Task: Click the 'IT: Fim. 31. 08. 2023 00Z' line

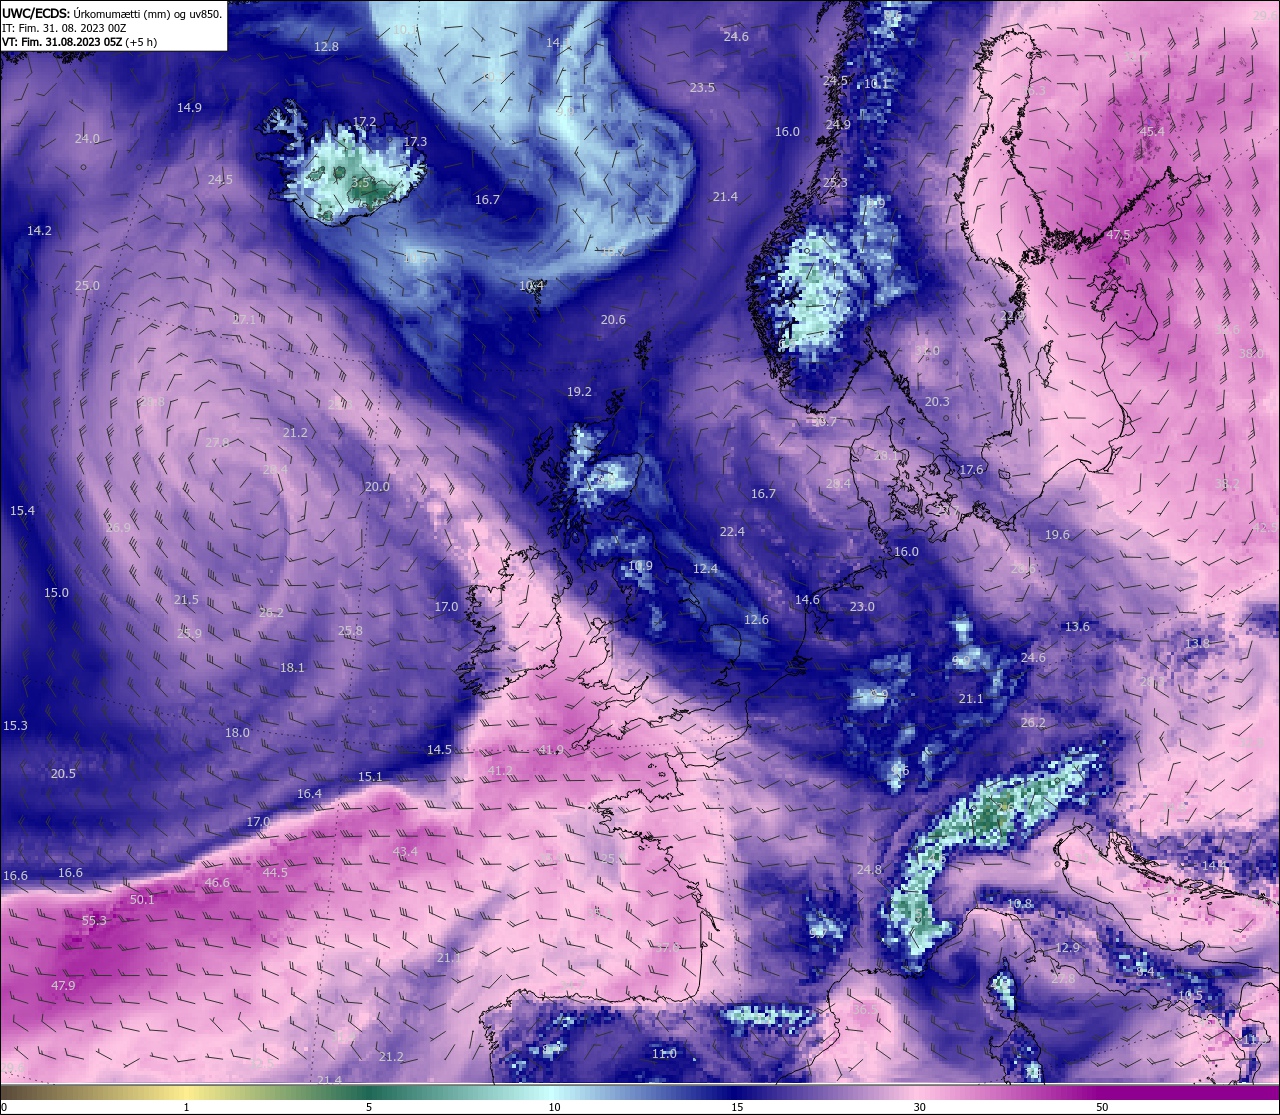Action: point(64,28)
